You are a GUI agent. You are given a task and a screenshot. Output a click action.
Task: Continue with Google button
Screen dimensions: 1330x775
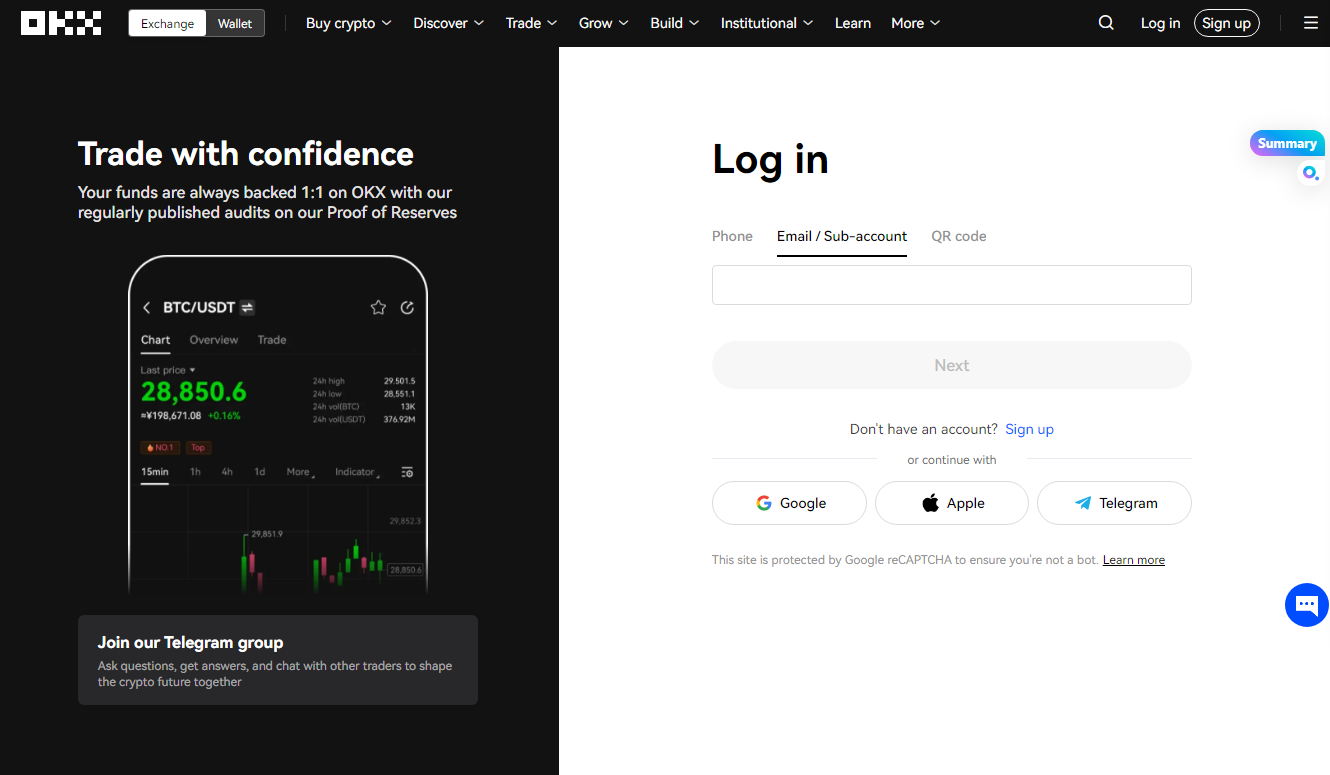(x=789, y=503)
